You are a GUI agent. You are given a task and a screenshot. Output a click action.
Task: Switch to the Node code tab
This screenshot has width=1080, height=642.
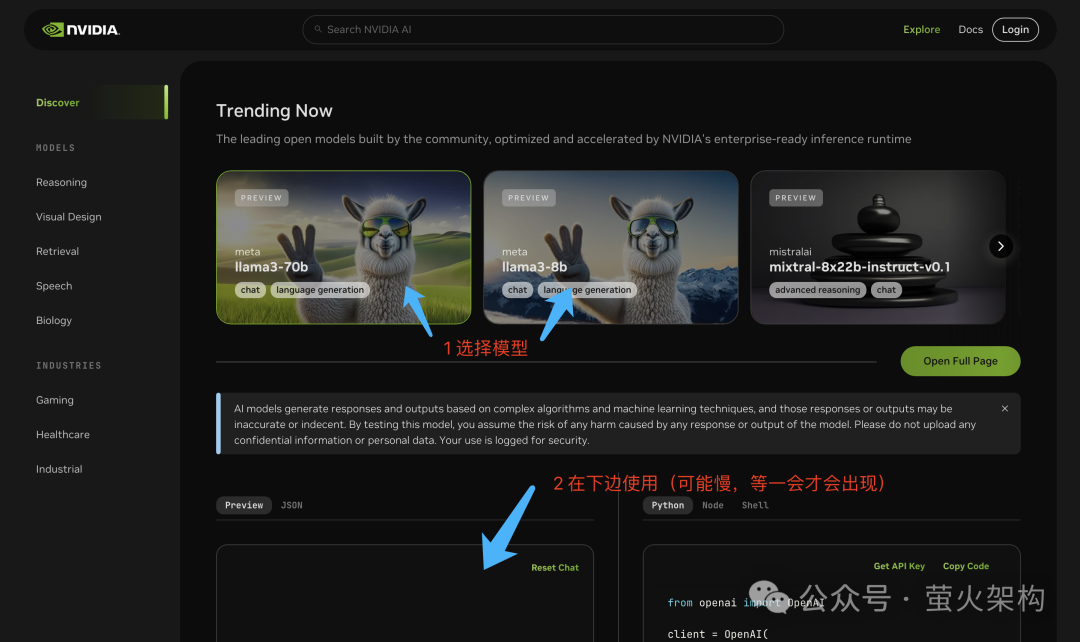713,506
